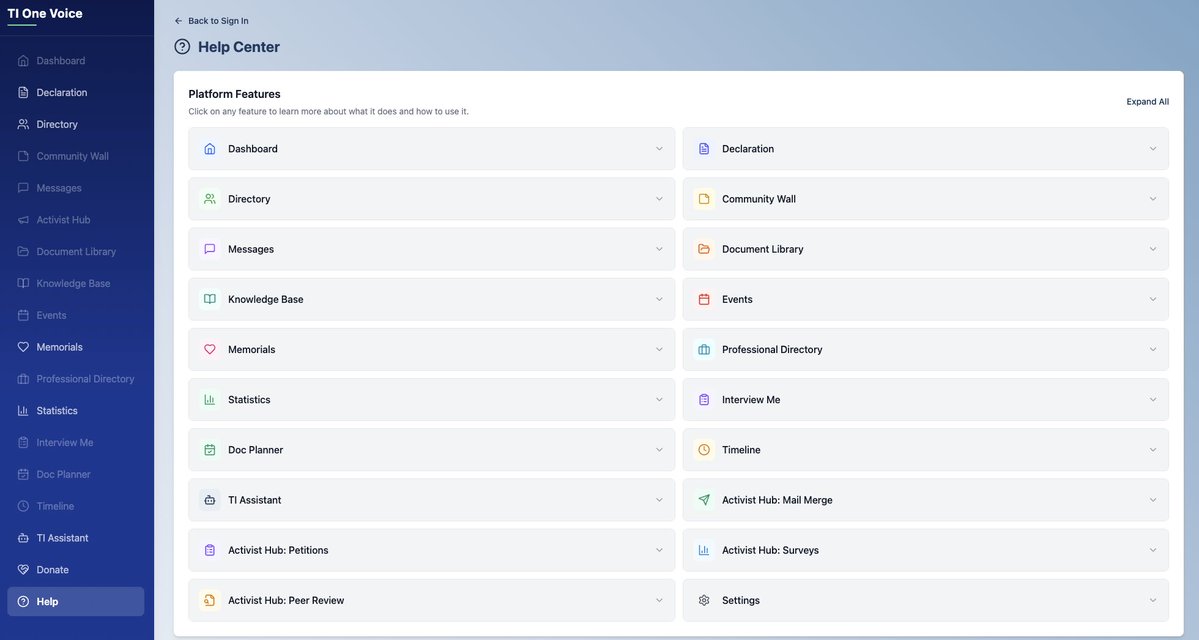
Task: Expand the Interview Me chevron
Action: coord(1153,400)
